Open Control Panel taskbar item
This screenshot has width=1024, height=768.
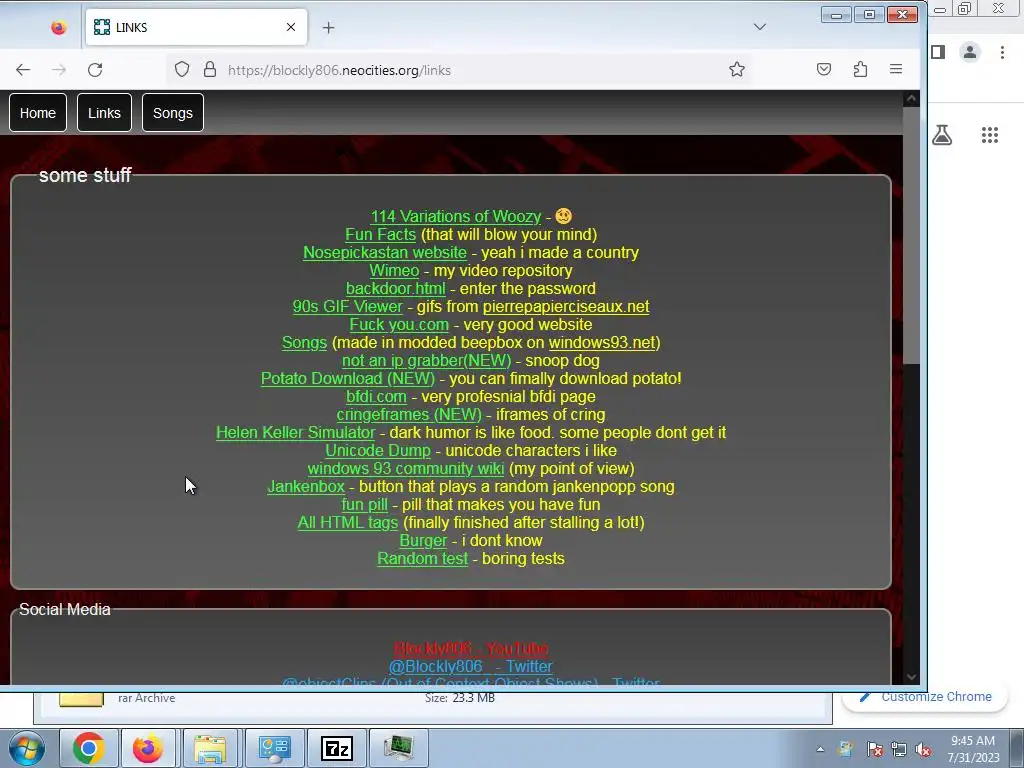coord(274,748)
